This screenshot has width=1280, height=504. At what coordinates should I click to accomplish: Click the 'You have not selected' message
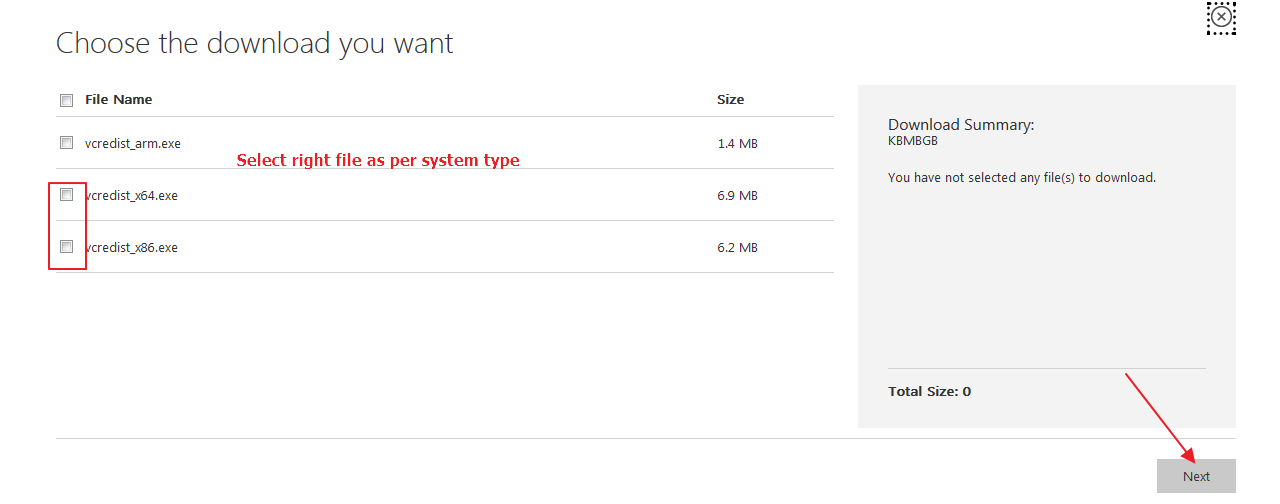[1021, 178]
